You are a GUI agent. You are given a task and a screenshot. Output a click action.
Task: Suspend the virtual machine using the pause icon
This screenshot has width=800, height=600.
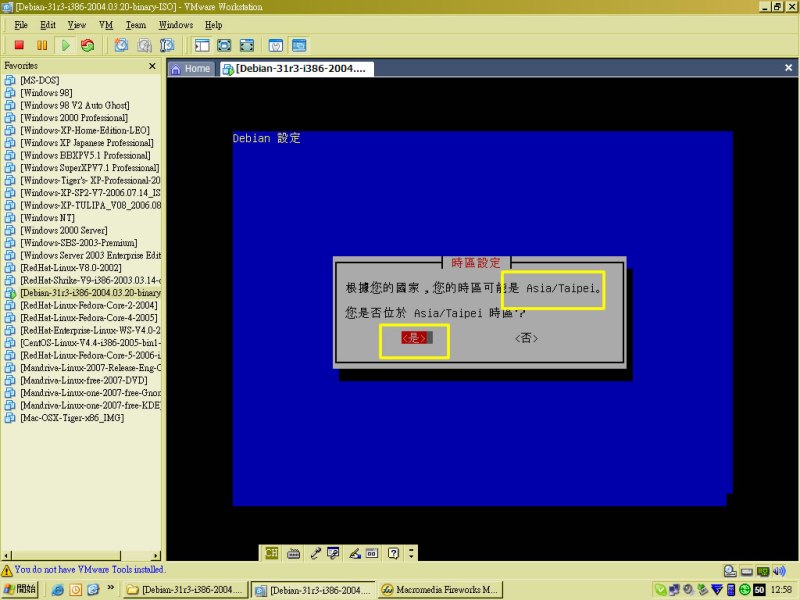[42, 45]
